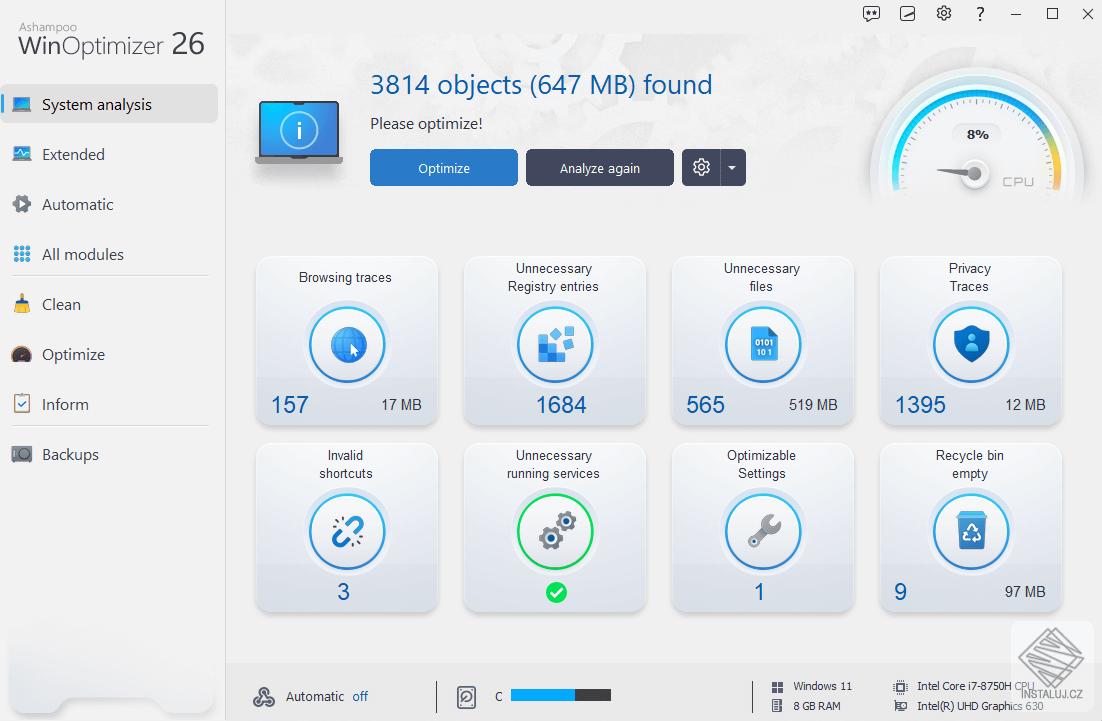Click the 8% CPU value
Screen dimensions: 1102x721
(978, 134)
